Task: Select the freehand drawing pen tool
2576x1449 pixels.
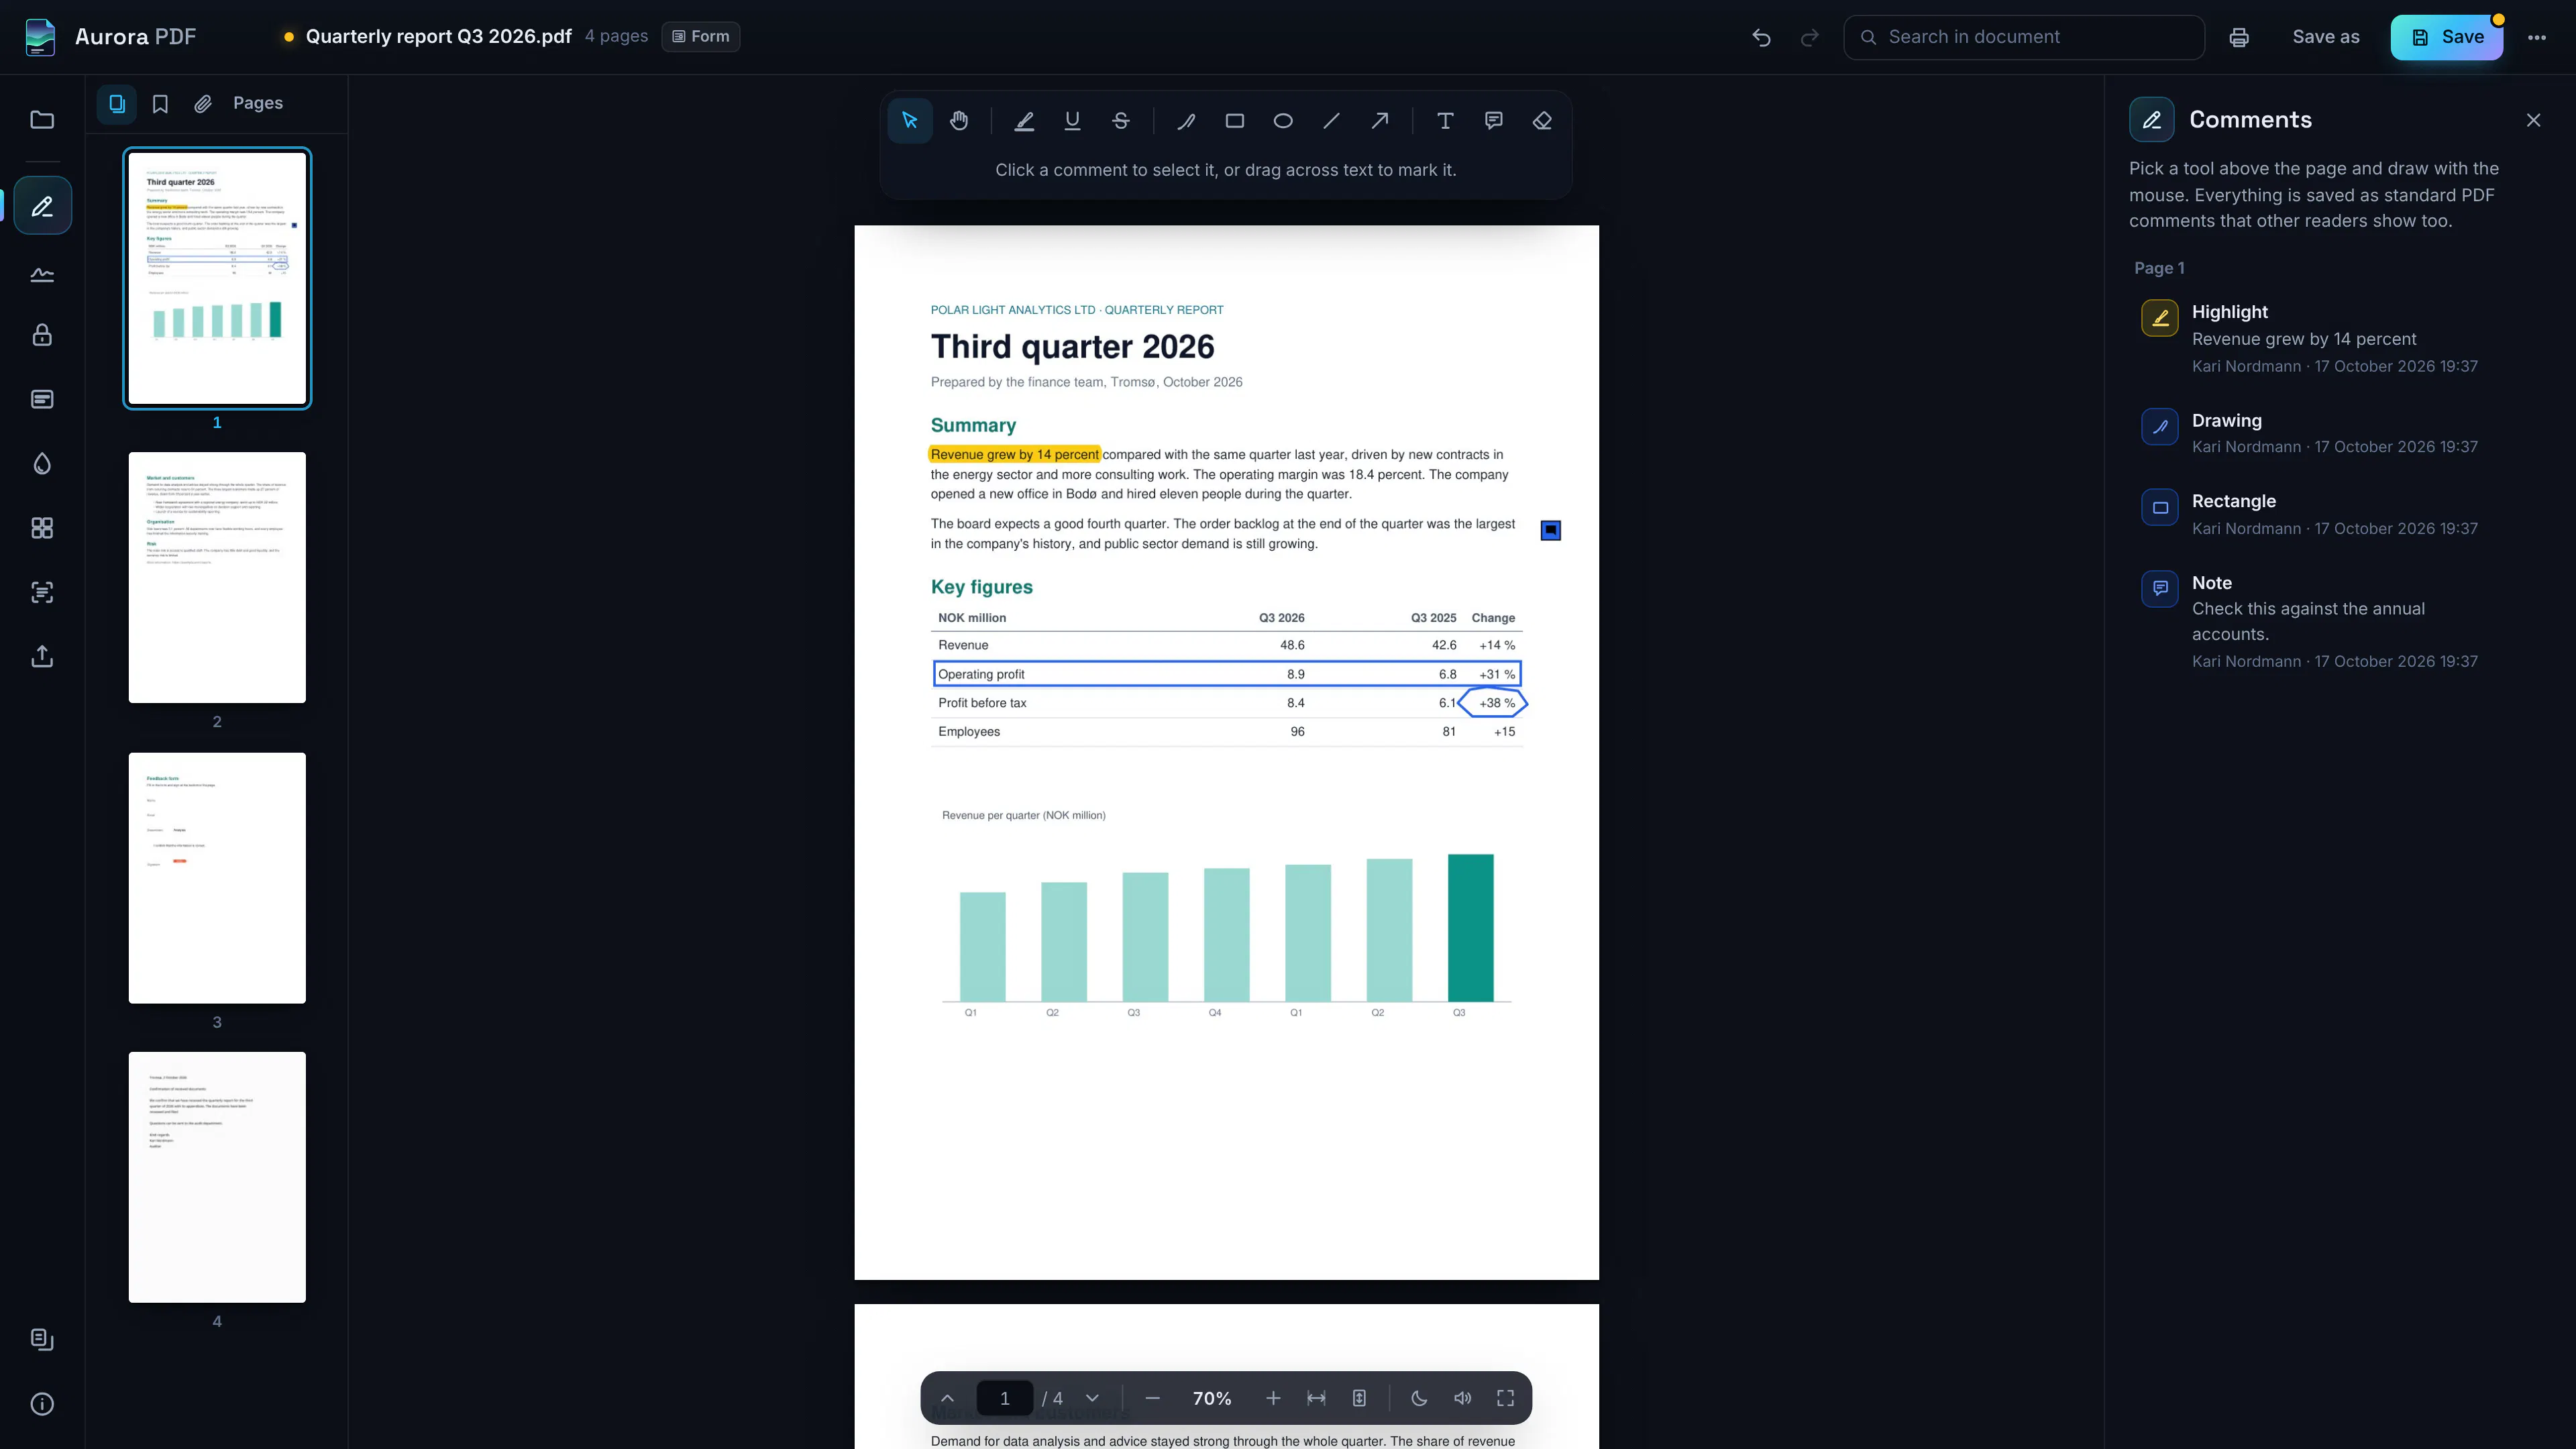Action: 1186,121
